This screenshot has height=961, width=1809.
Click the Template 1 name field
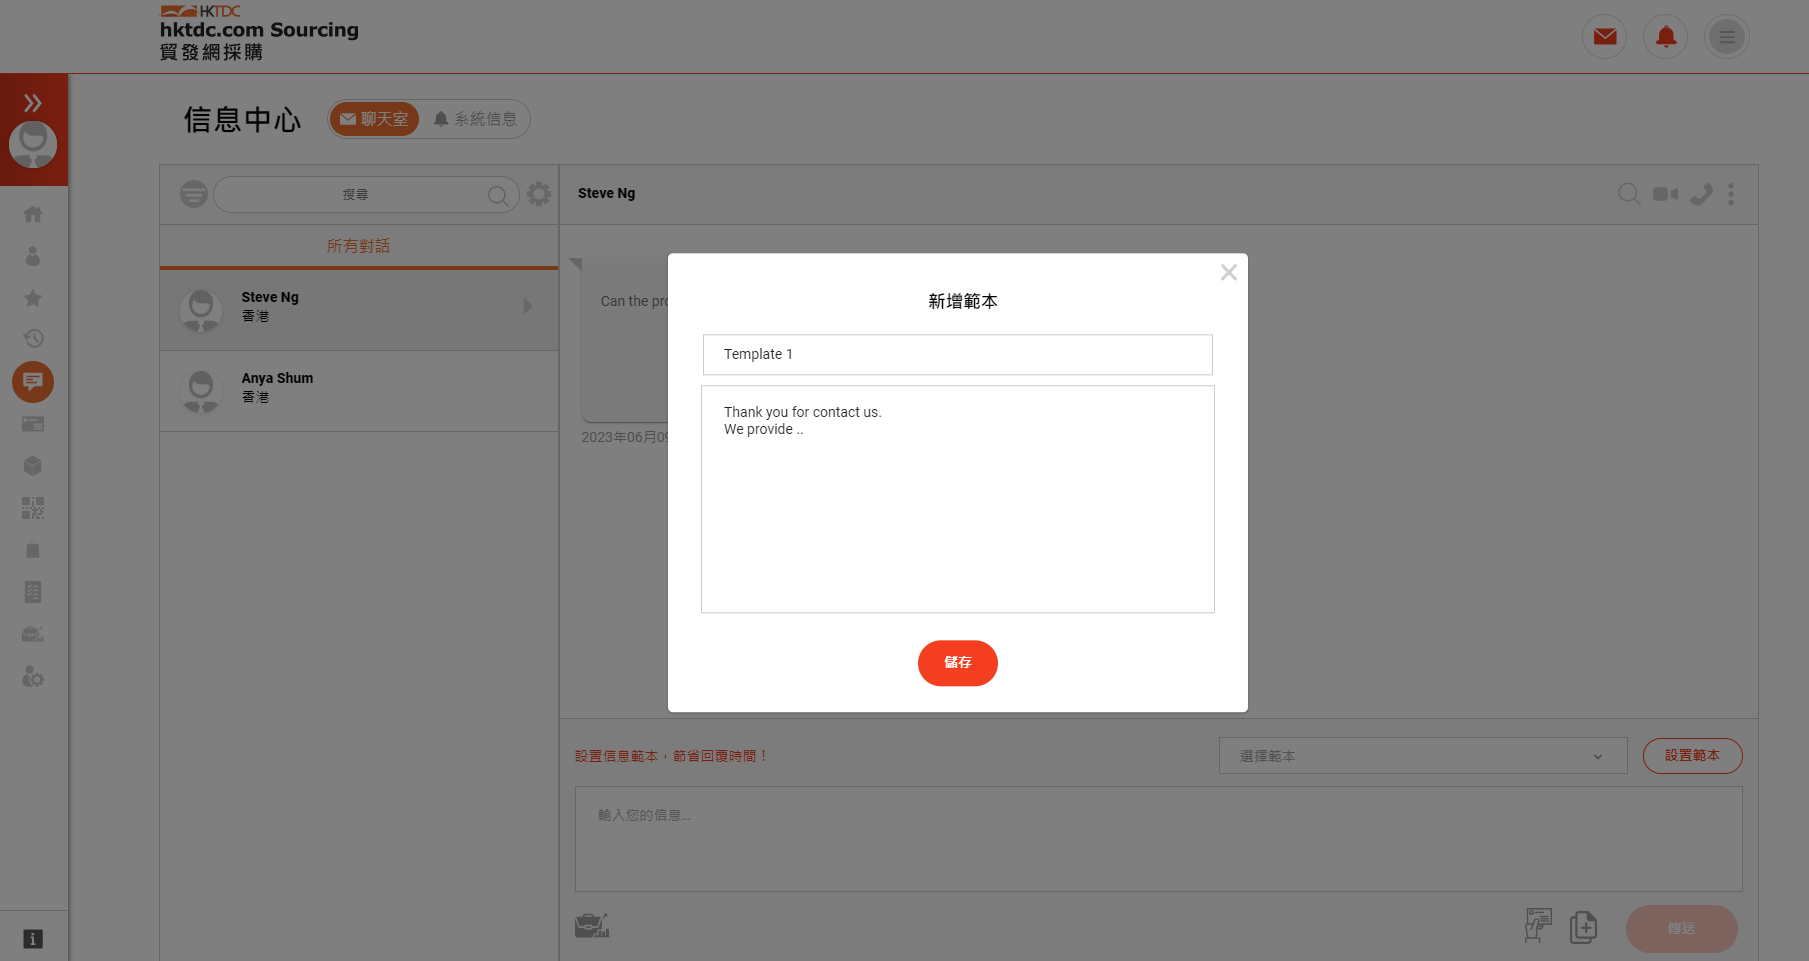[957, 354]
